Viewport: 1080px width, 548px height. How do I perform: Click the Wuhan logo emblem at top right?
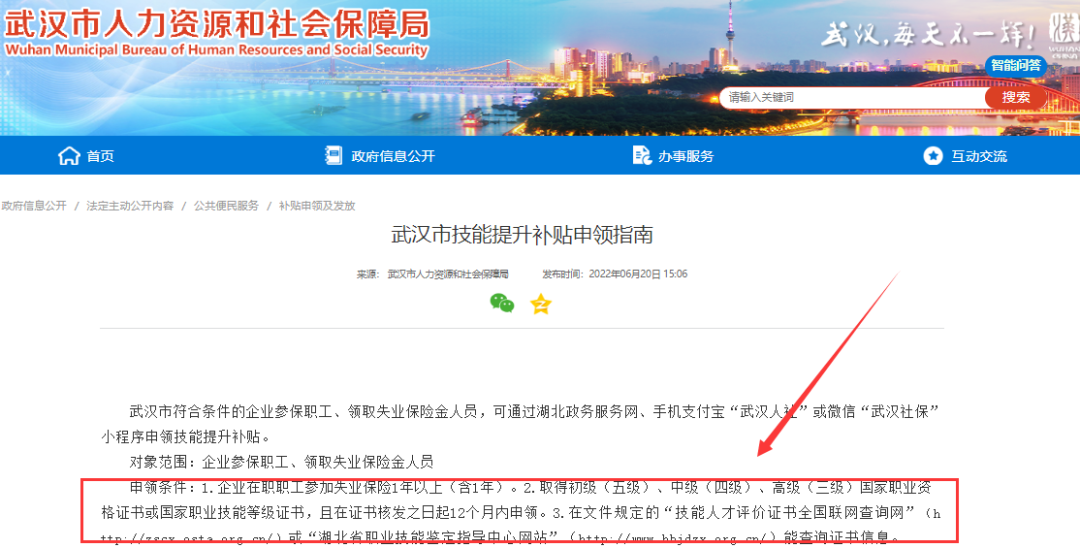coord(1063,33)
